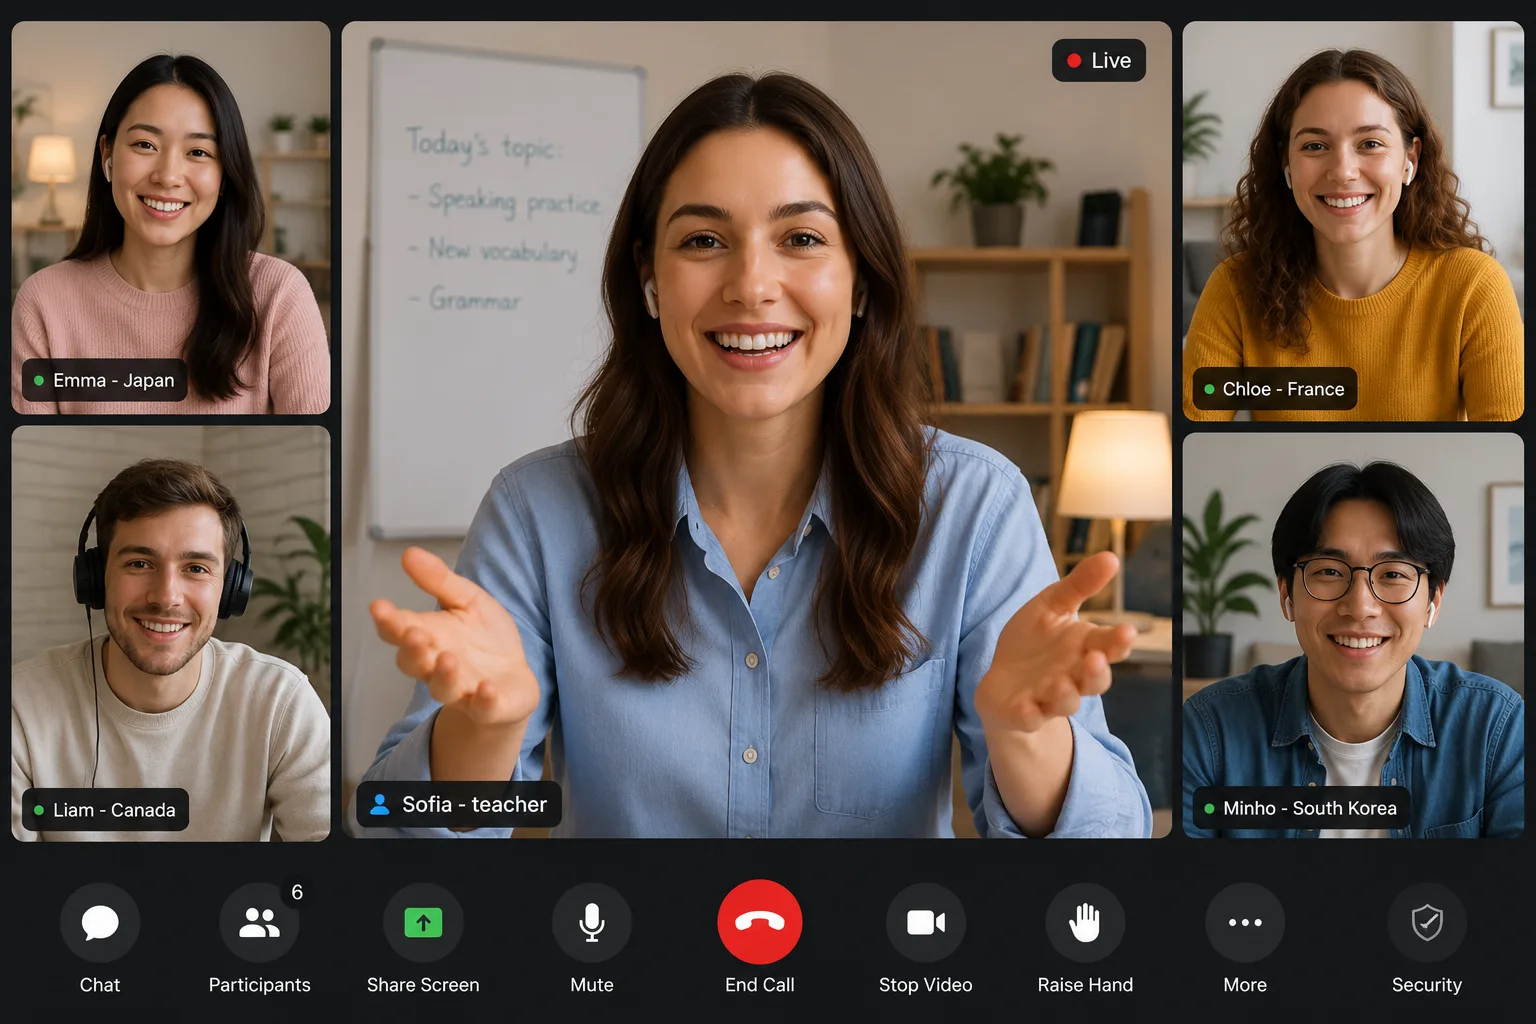Open the Chat speech bubble icon
Viewport: 1536px width, 1024px height.
100,922
